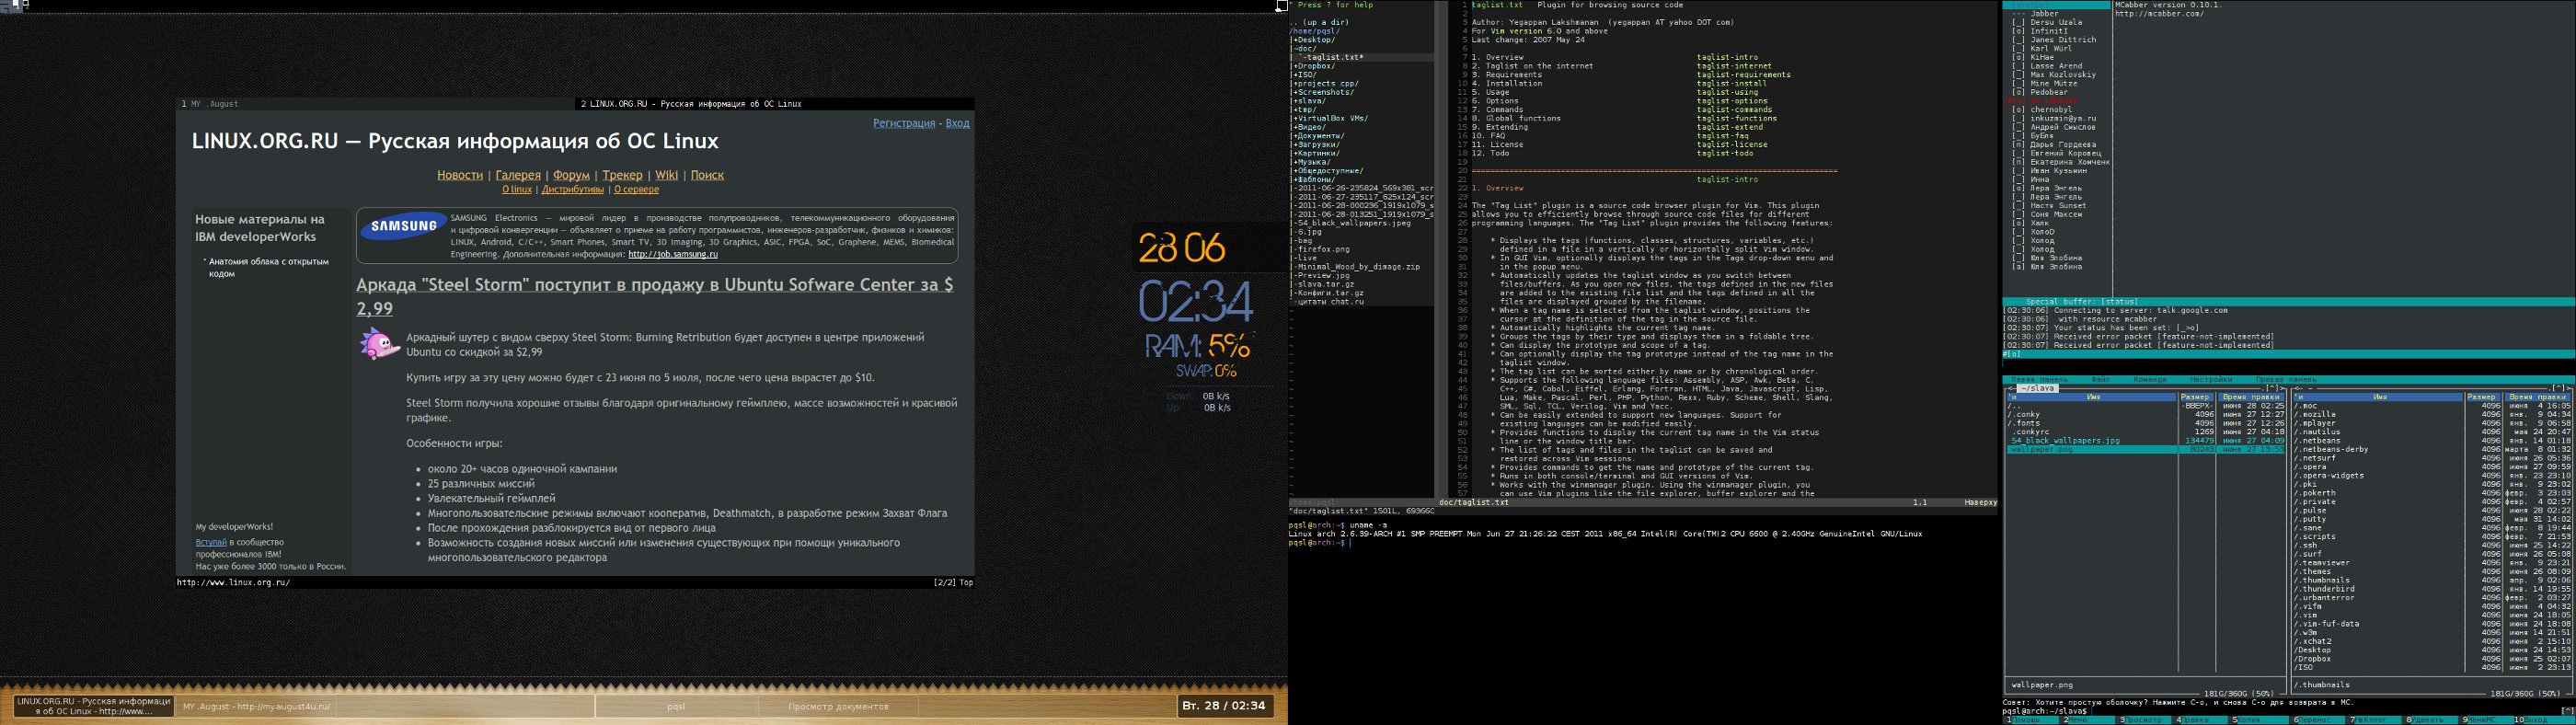Click the 10 Выход function key in MC

click(2545, 720)
